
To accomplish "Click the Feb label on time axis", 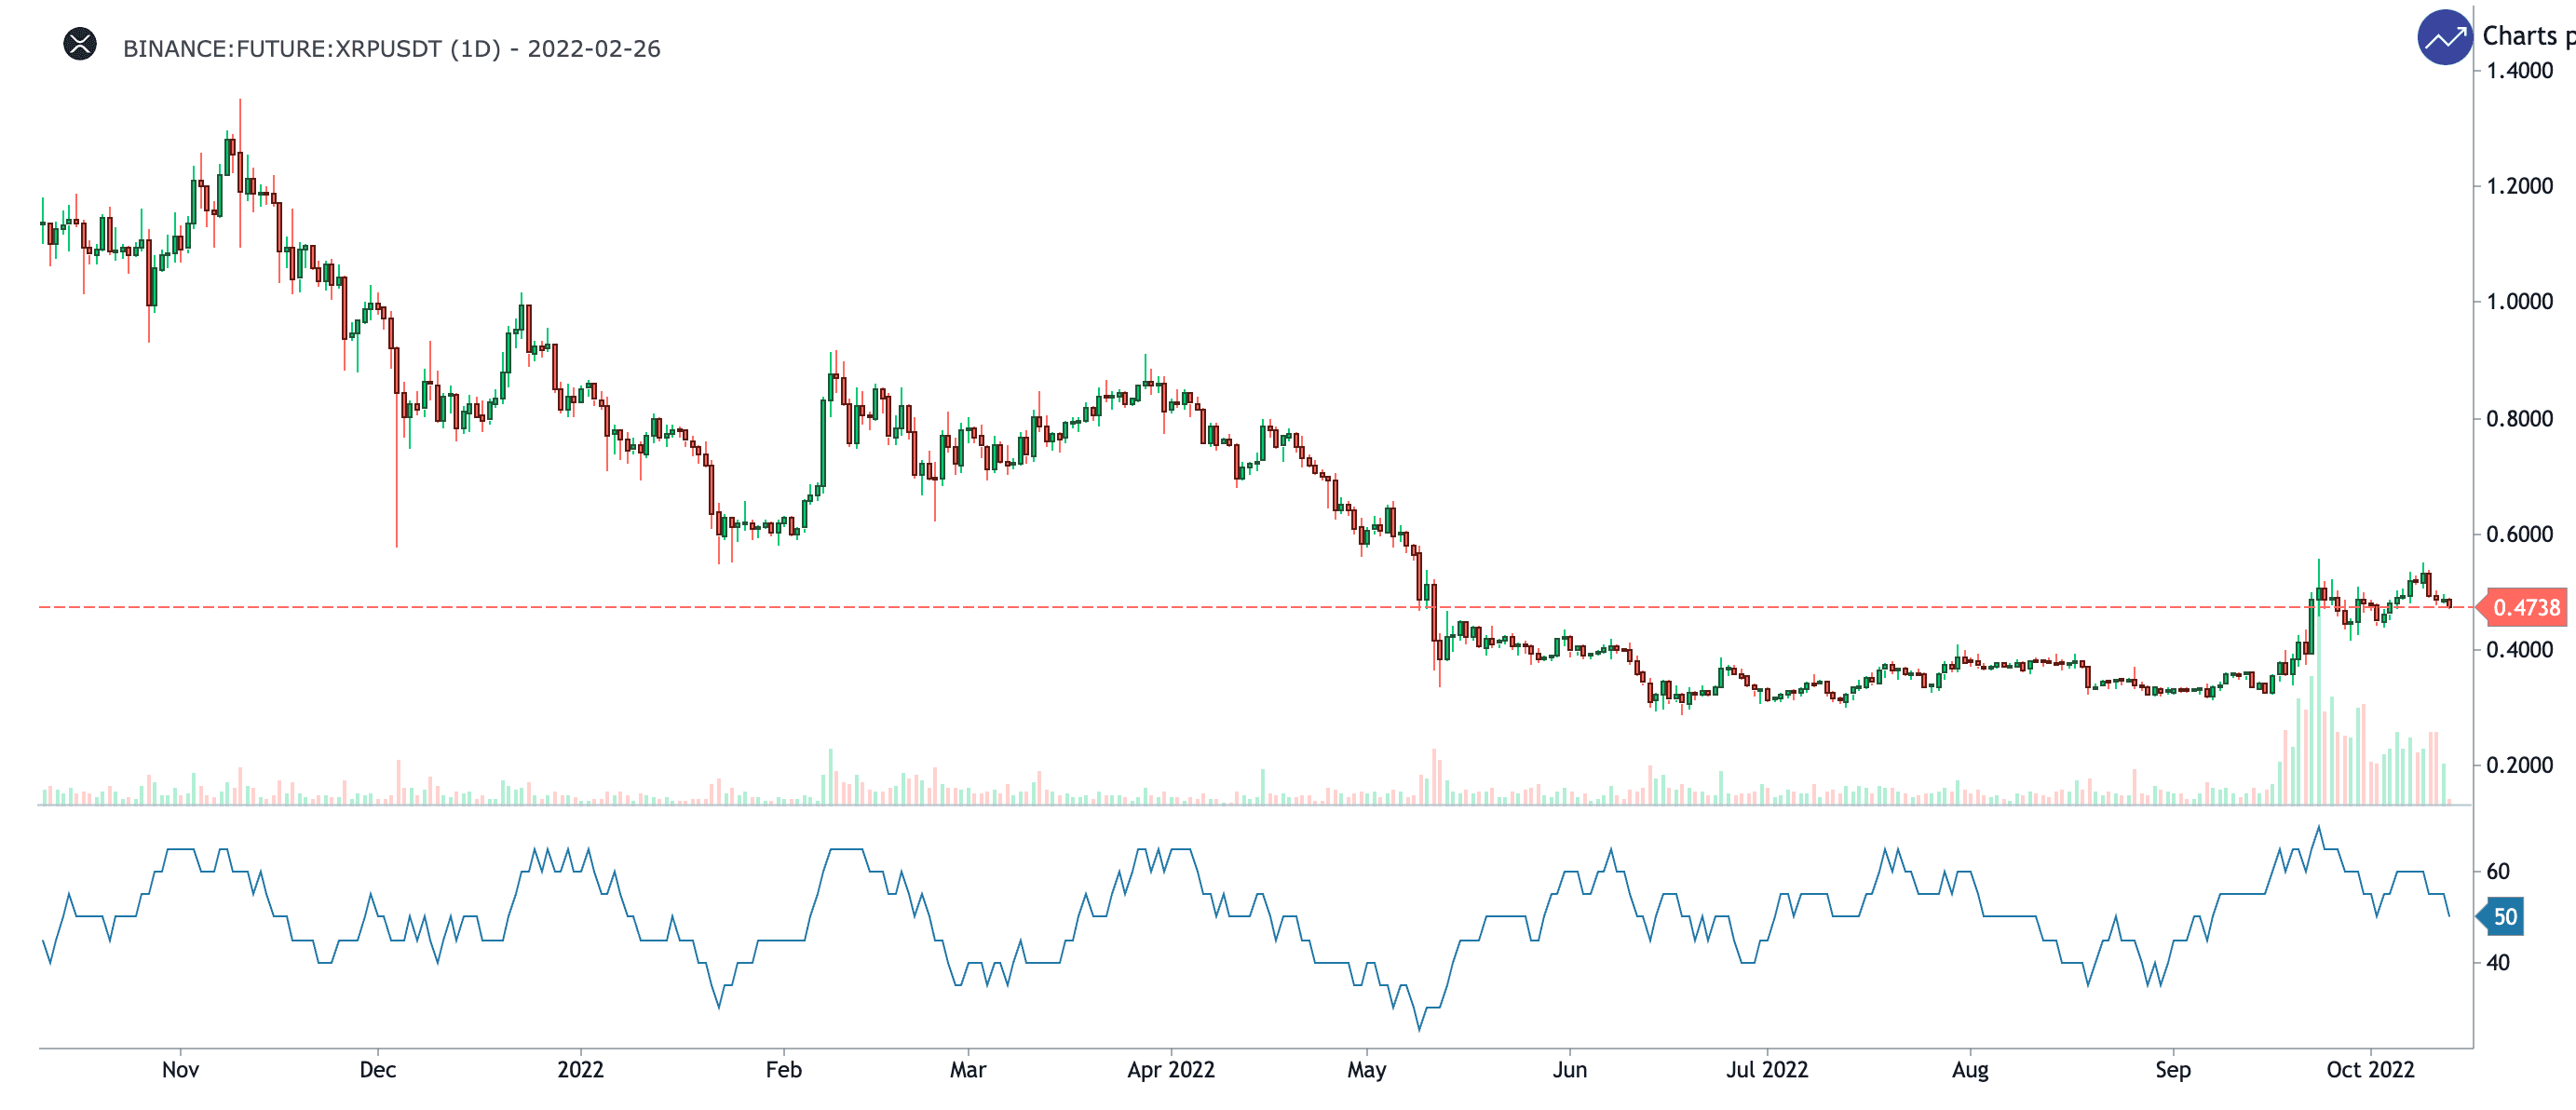I will click(x=783, y=1069).
